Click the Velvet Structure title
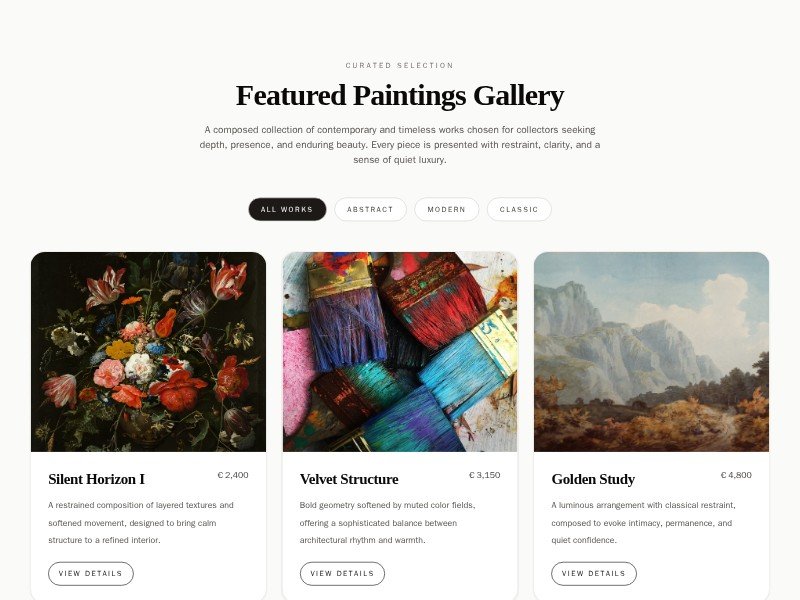The width and height of the screenshot is (800, 600). point(349,479)
